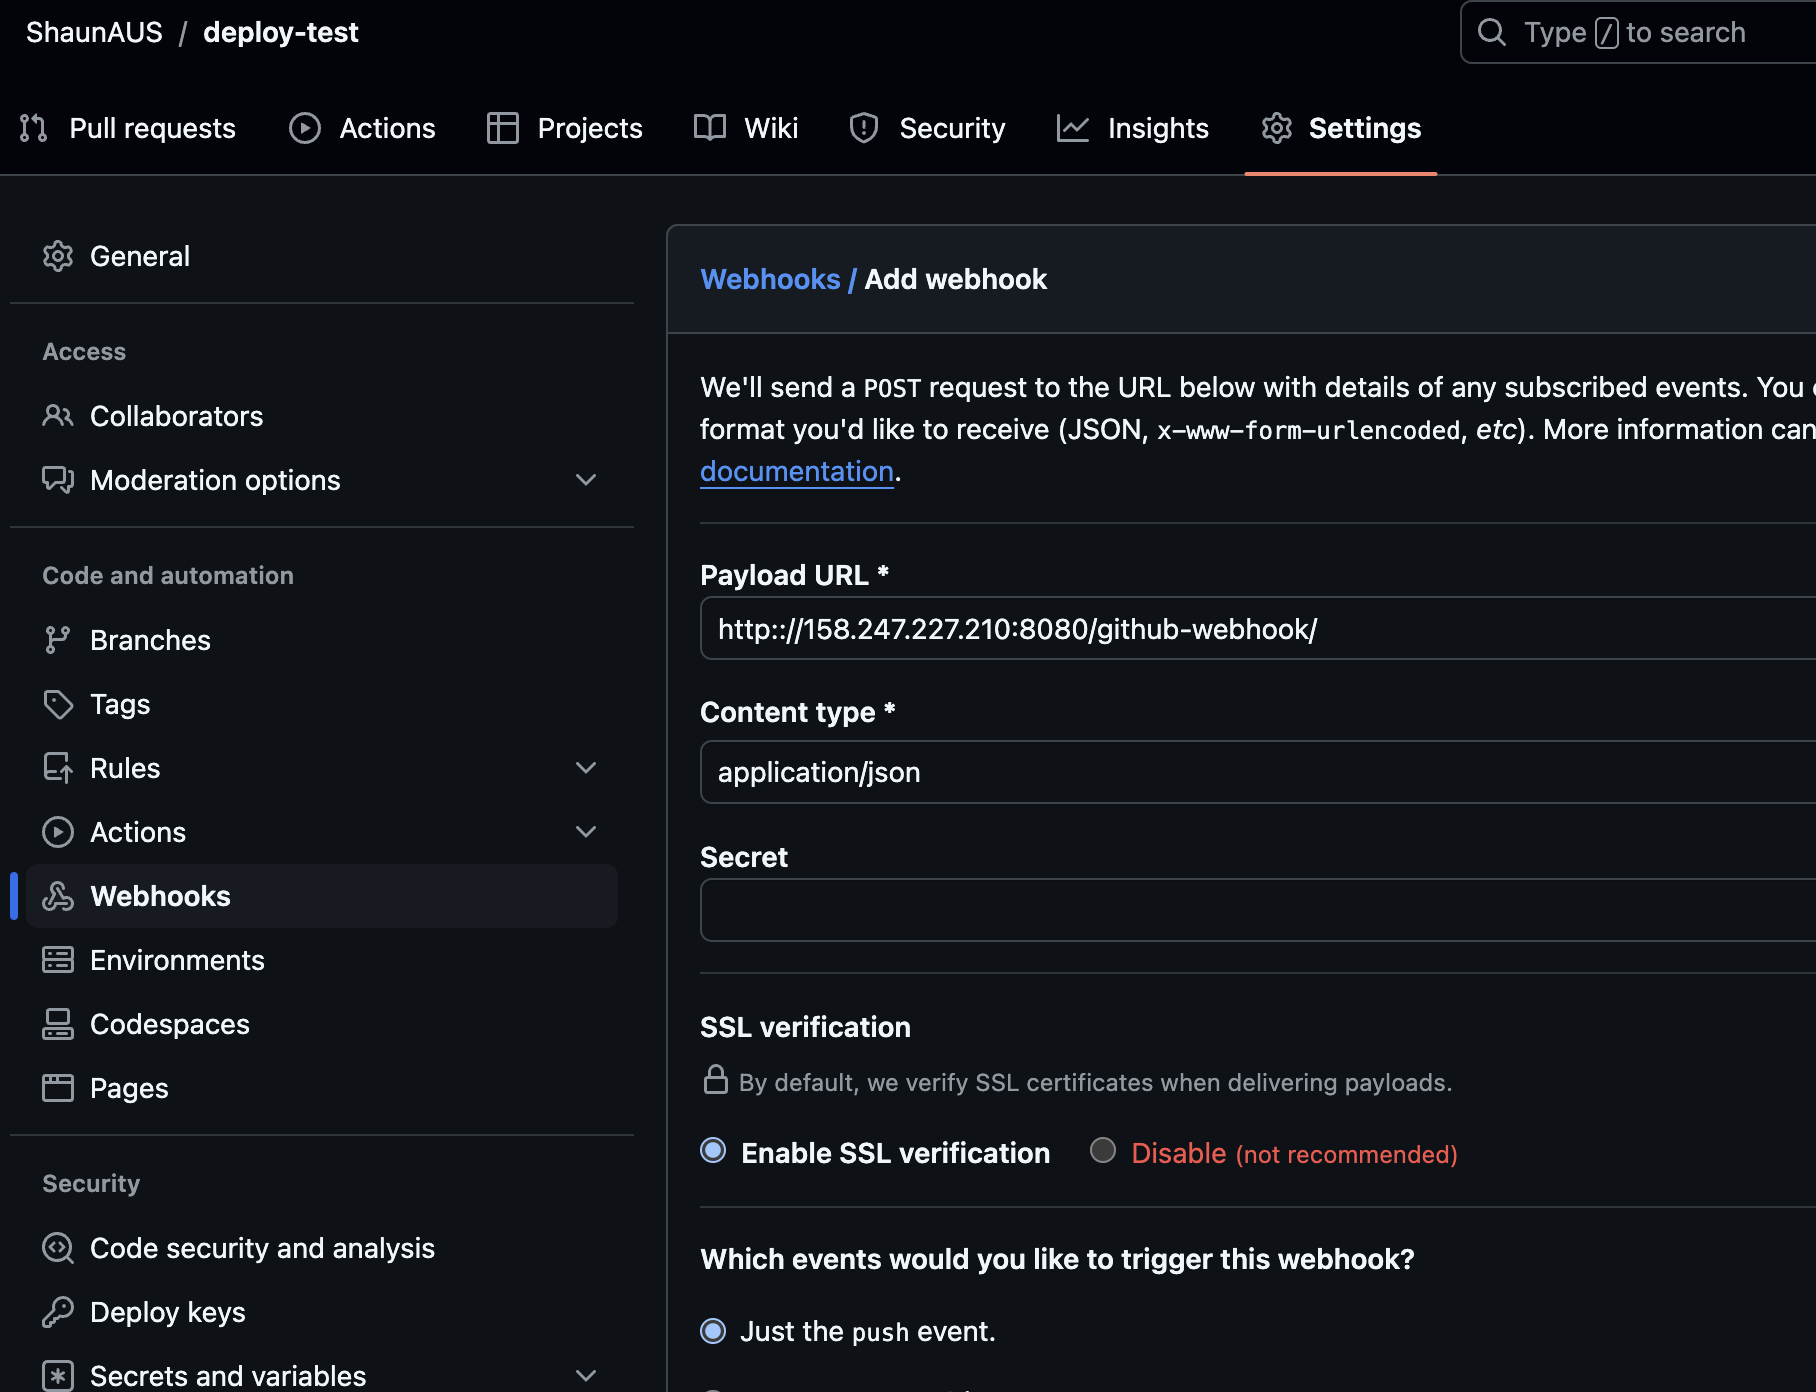The height and width of the screenshot is (1392, 1816).
Task: Click the Collaborators people icon
Action: 58,416
